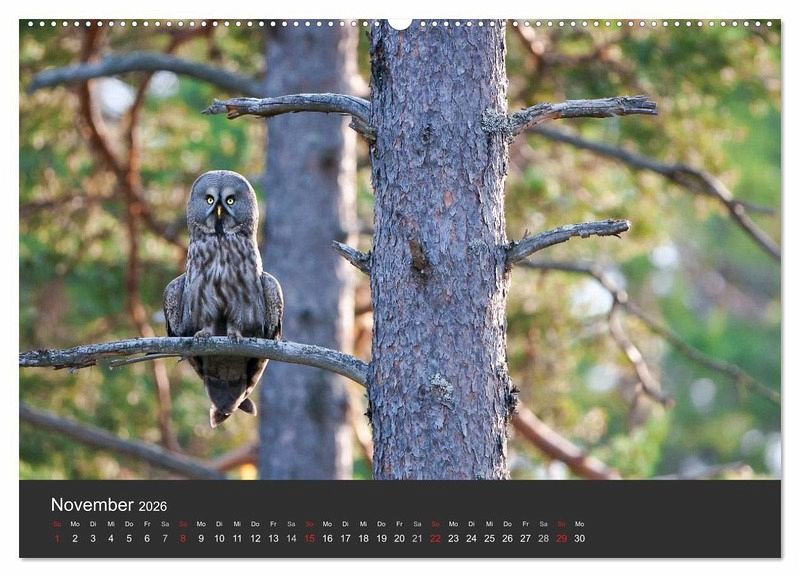Screen dimensions: 800x577
Task: Click the 'So' label above date 15
Action: (309, 524)
